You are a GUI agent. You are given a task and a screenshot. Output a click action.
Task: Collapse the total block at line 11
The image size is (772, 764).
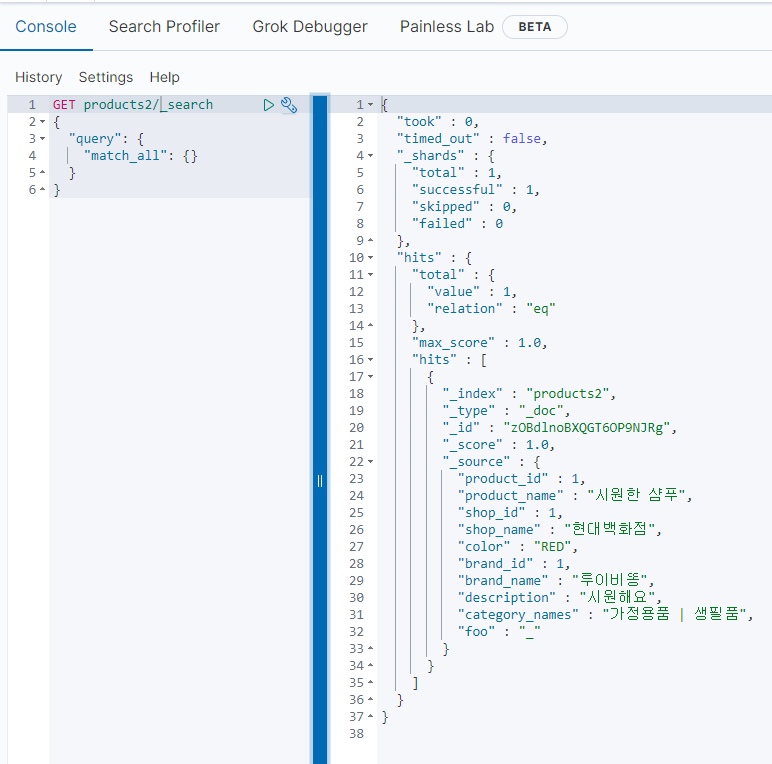click(x=371, y=275)
